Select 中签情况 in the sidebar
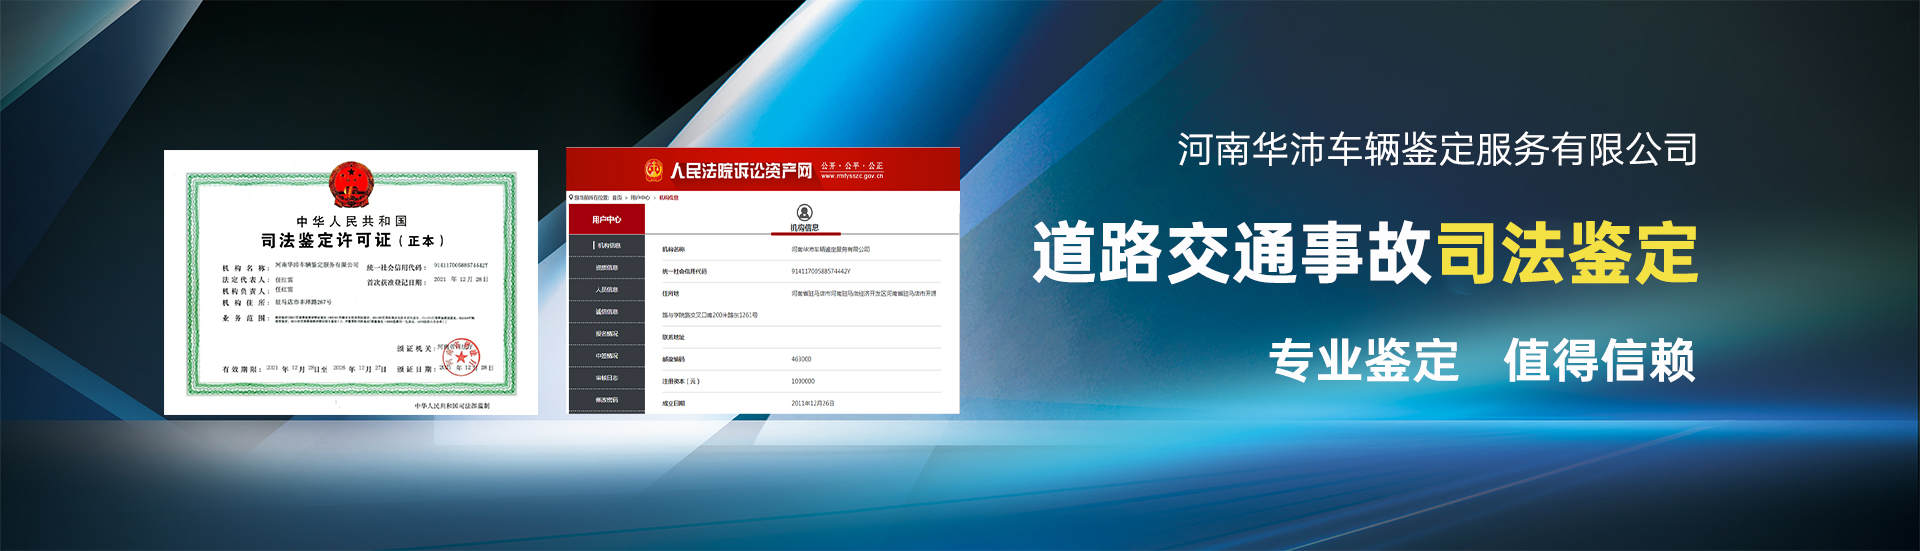Viewport: 1920px width, 551px height. (607, 355)
